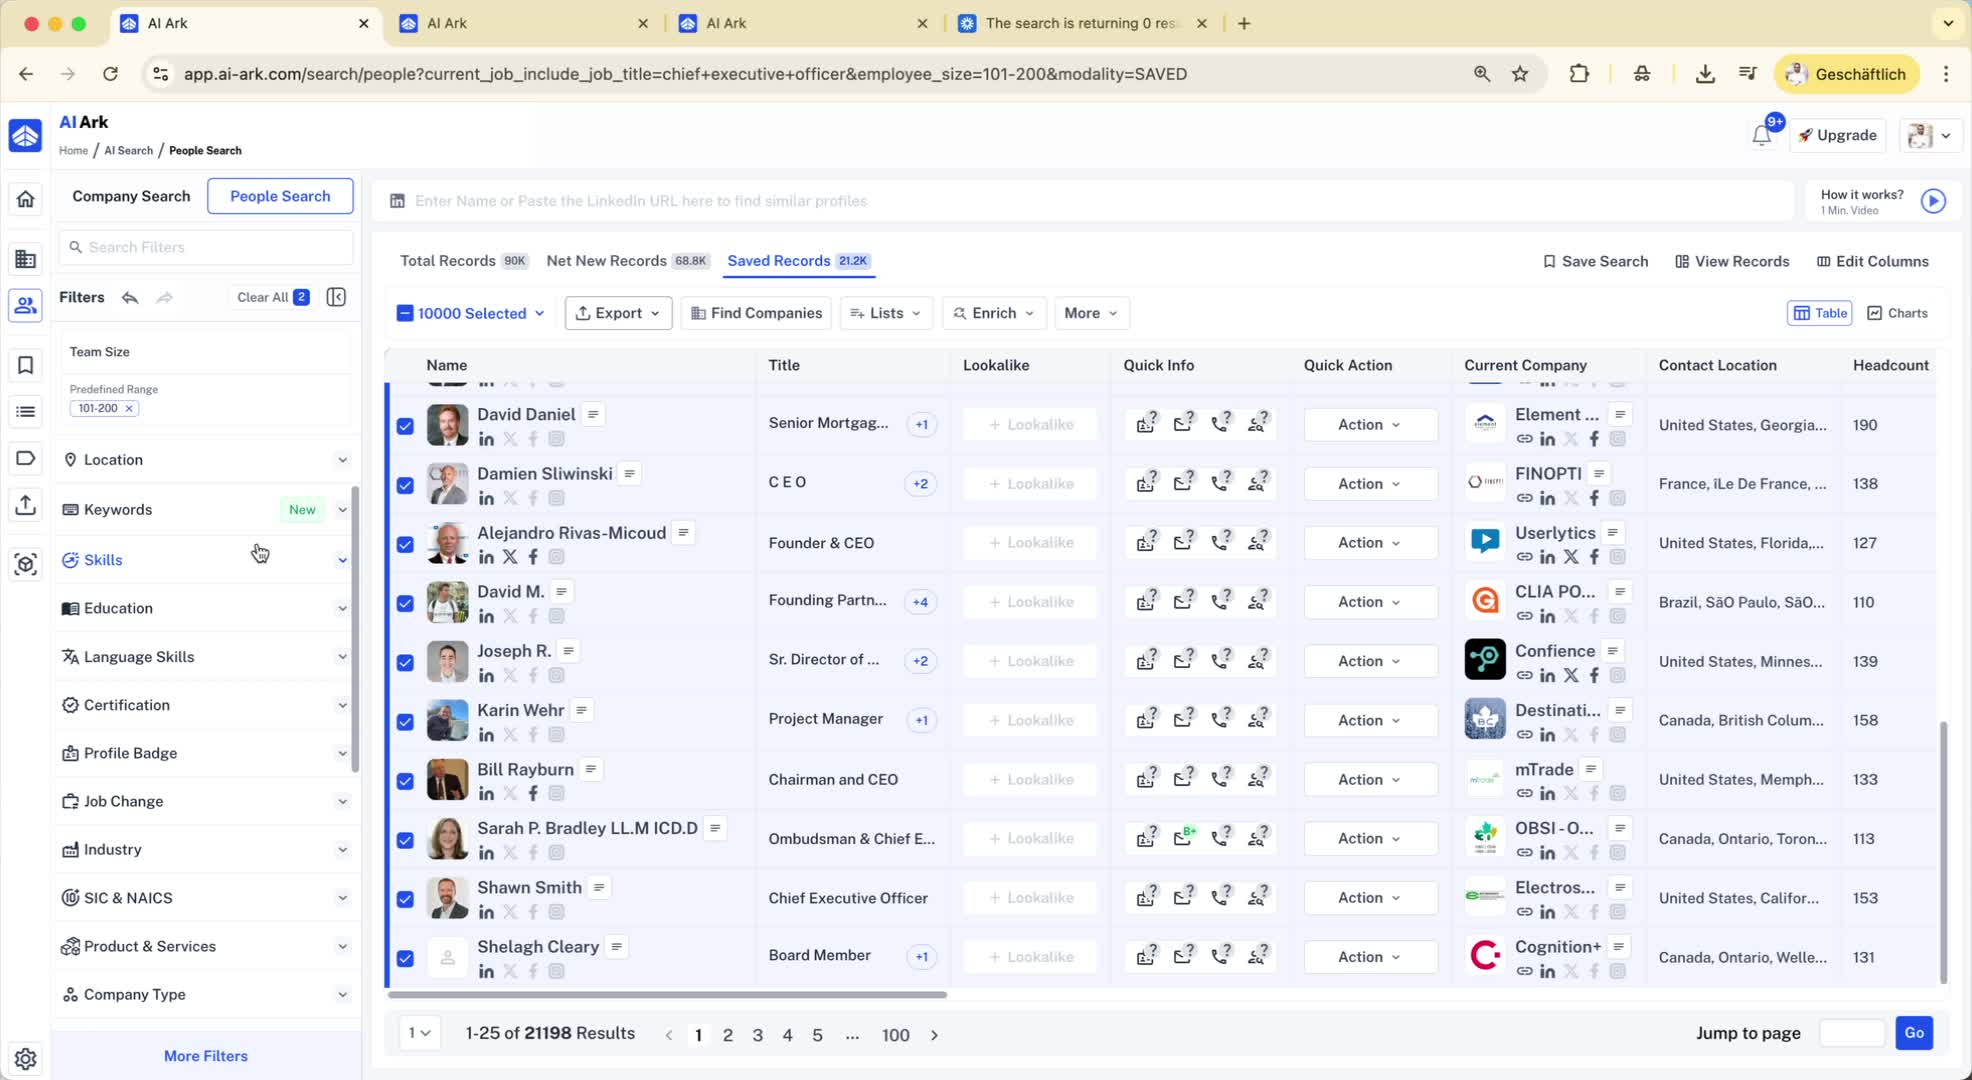Viewport: 1972px width, 1080px height.
Task: Open settings gear in left sidebar
Action: 26,1058
